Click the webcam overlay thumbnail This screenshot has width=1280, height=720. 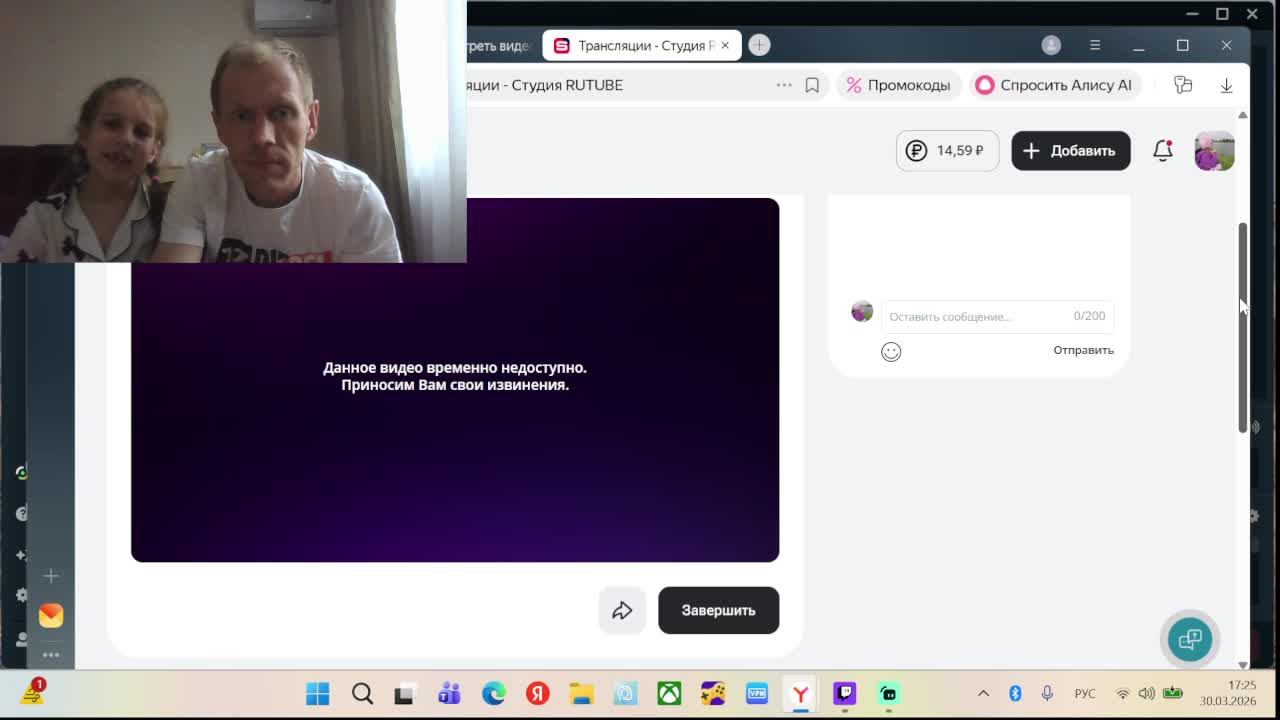tap(233, 131)
